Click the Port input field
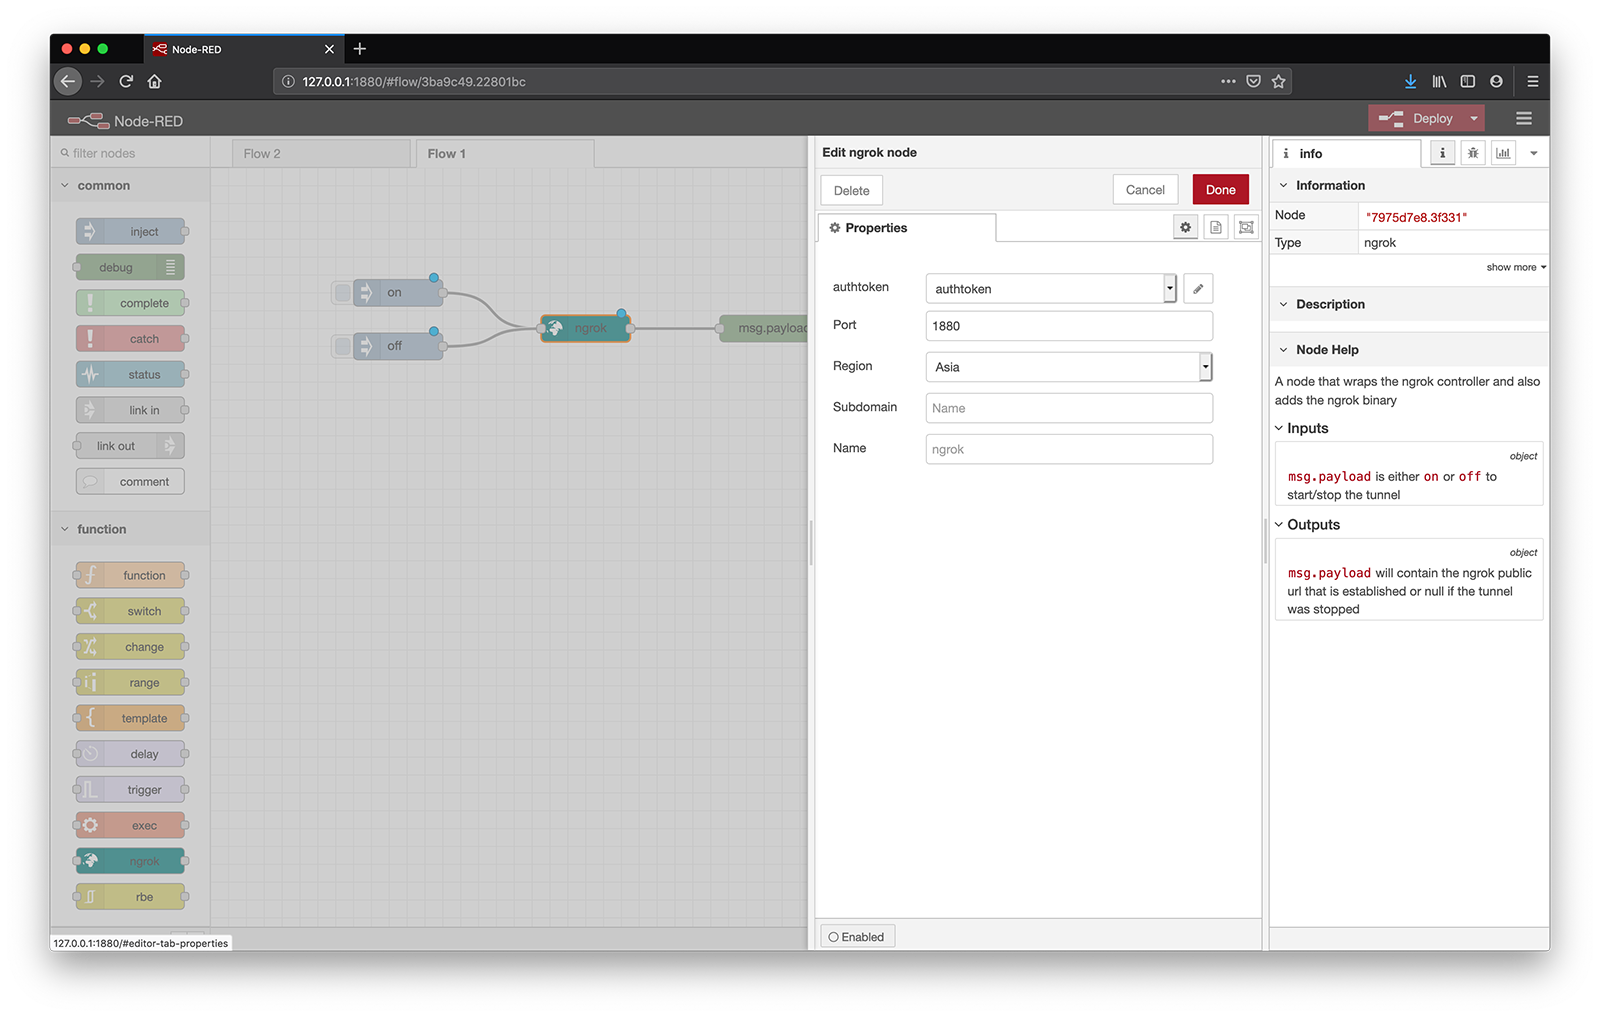The image size is (1600, 1017). (x=1069, y=326)
